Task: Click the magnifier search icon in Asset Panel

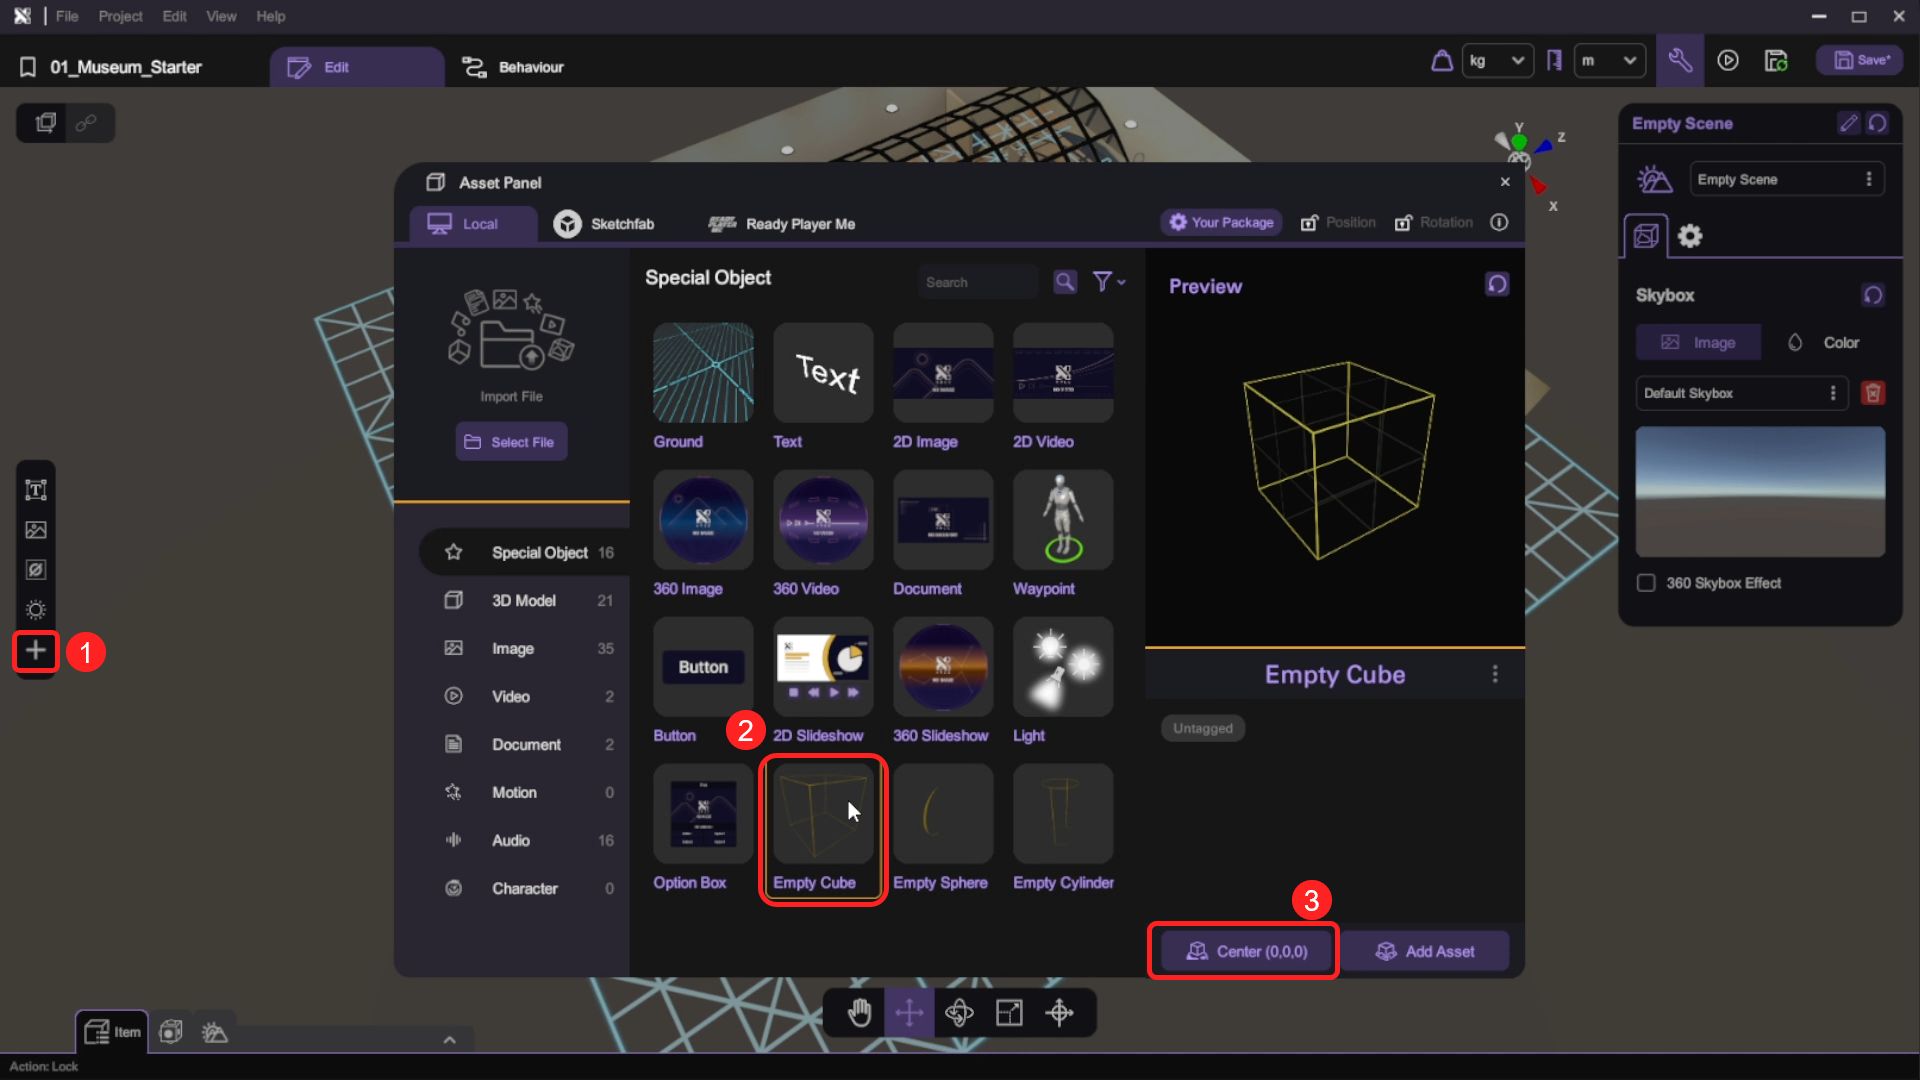Action: tap(1065, 282)
